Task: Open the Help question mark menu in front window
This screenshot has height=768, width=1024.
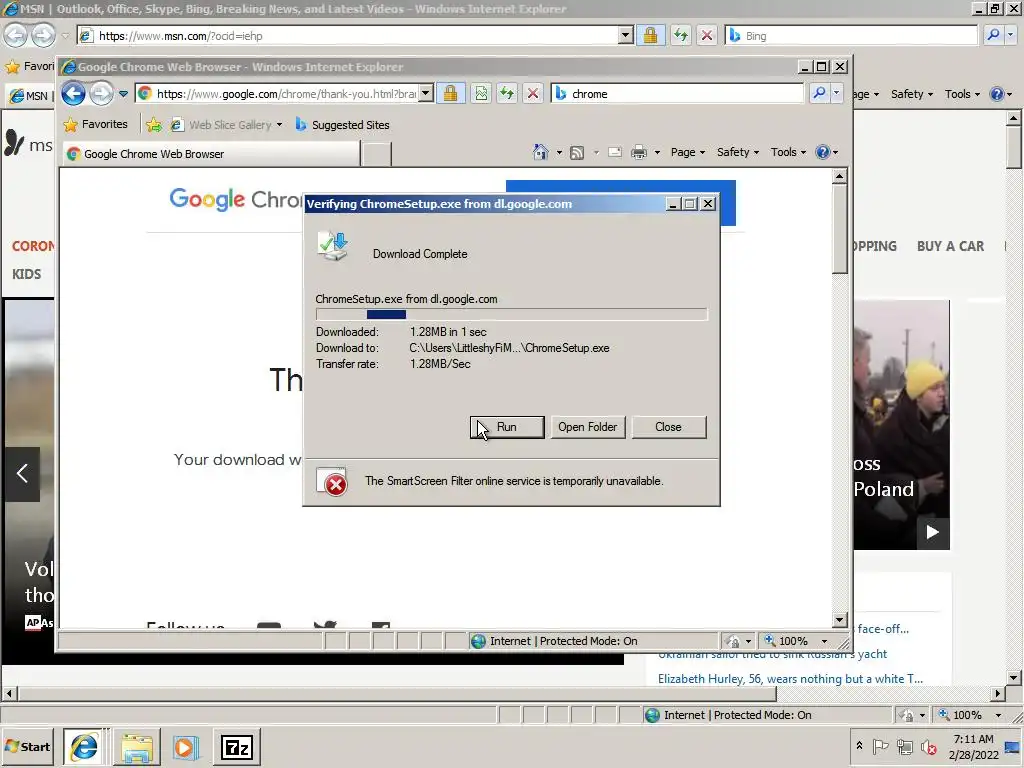Action: 827,152
